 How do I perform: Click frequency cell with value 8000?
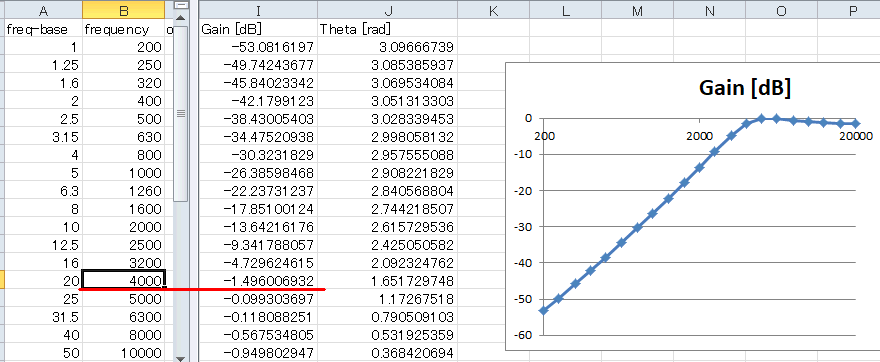pos(123,334)
